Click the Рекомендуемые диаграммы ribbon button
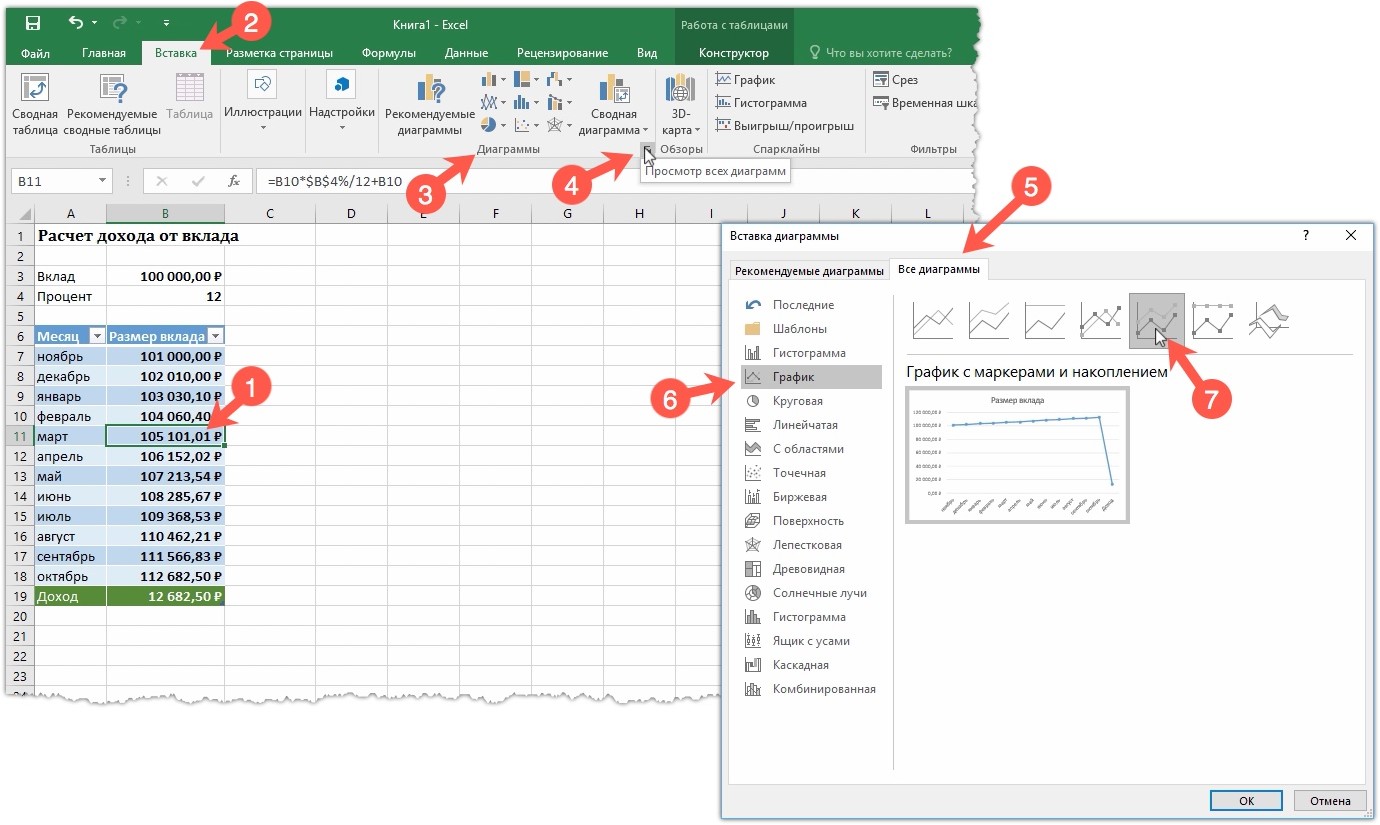Screen dimensions: 1380x825 [430, 105]
